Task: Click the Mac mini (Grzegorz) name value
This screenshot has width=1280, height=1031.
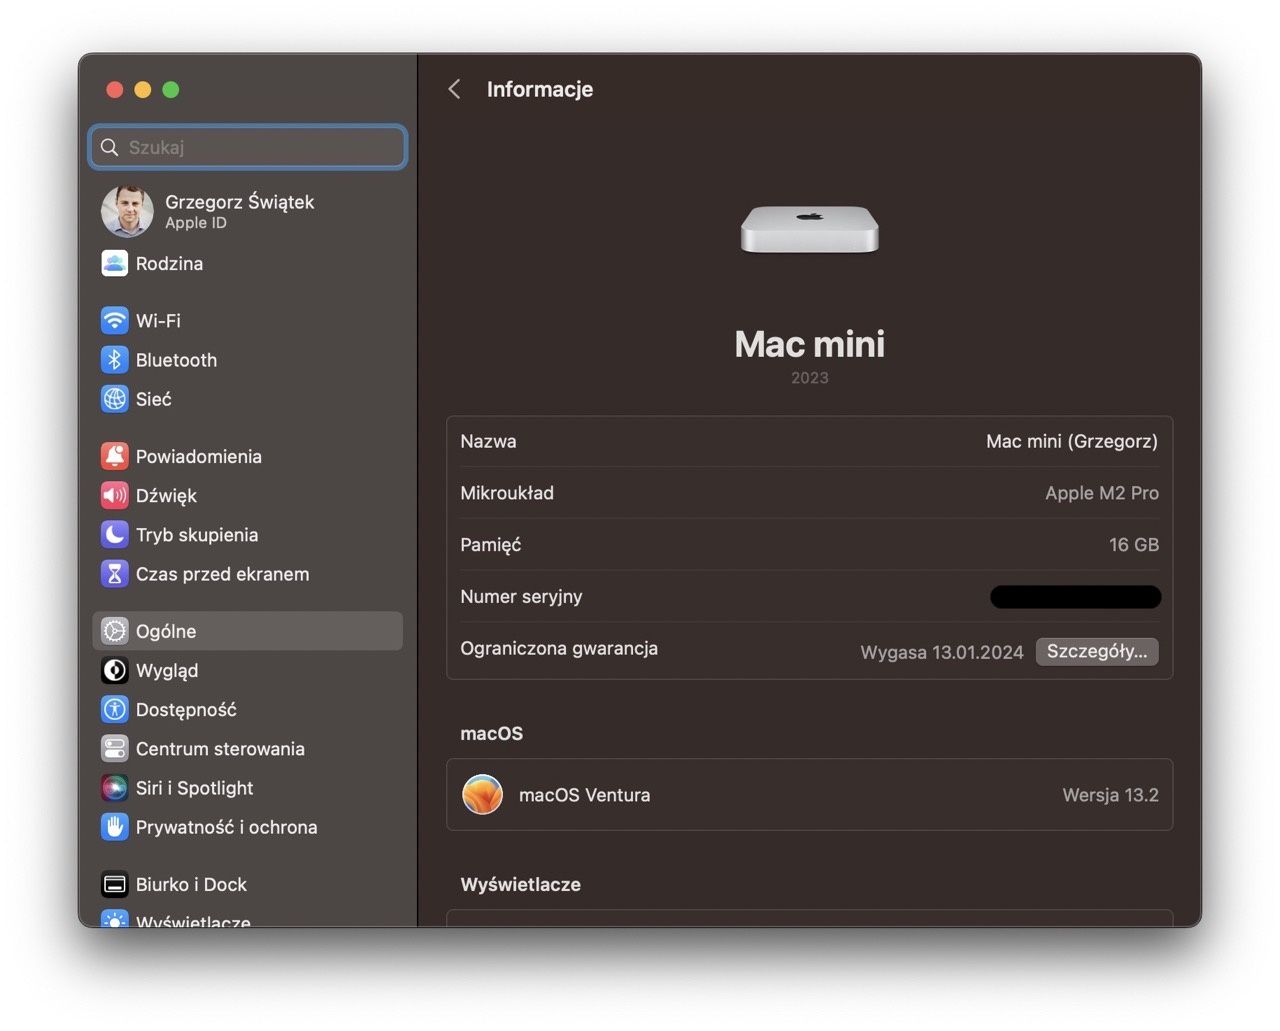Action: tap(1072, 441)
